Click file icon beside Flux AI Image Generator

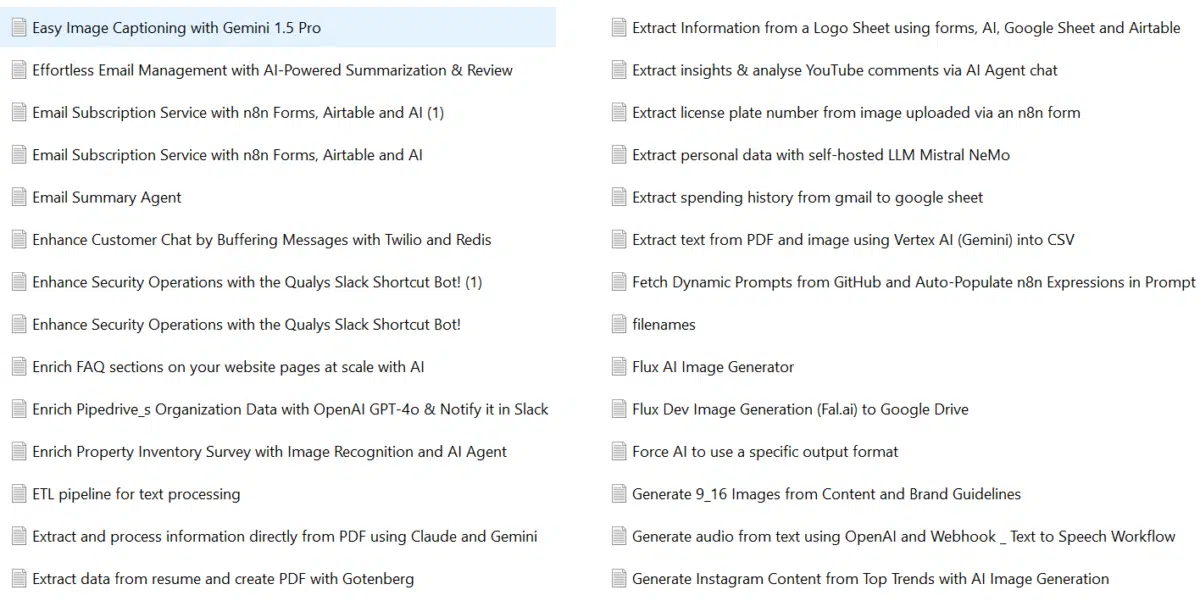[619, 367]
